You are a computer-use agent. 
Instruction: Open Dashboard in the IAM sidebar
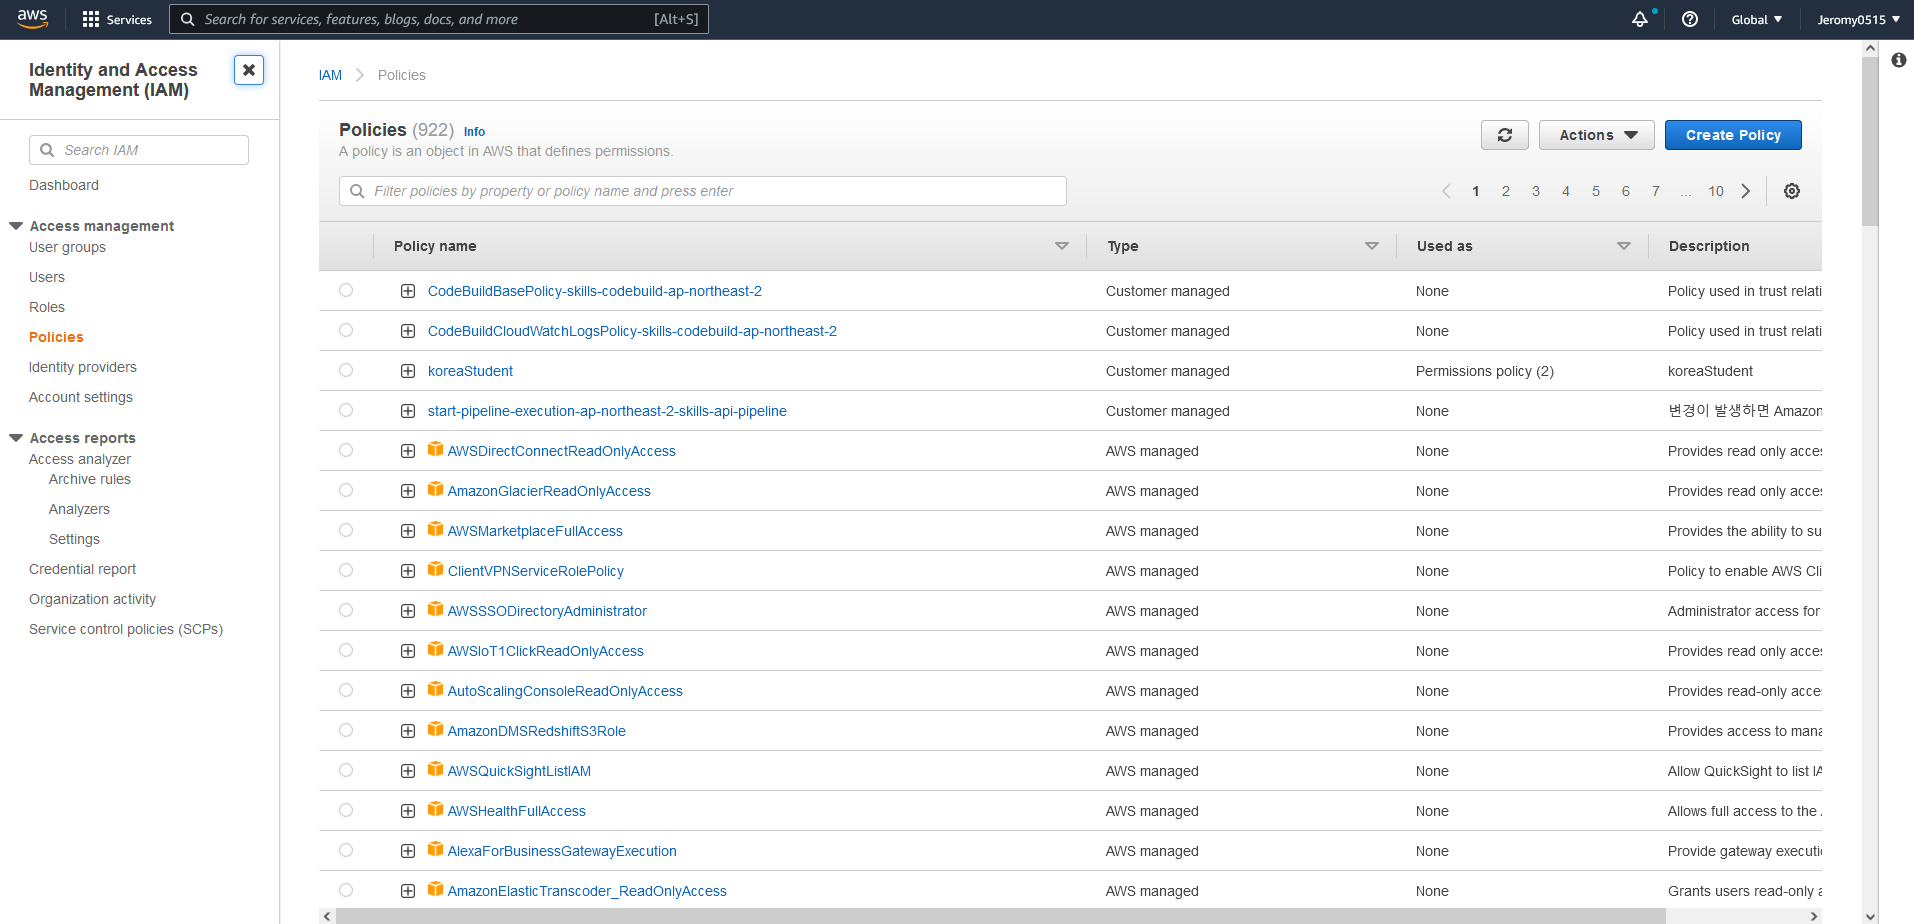64,185
